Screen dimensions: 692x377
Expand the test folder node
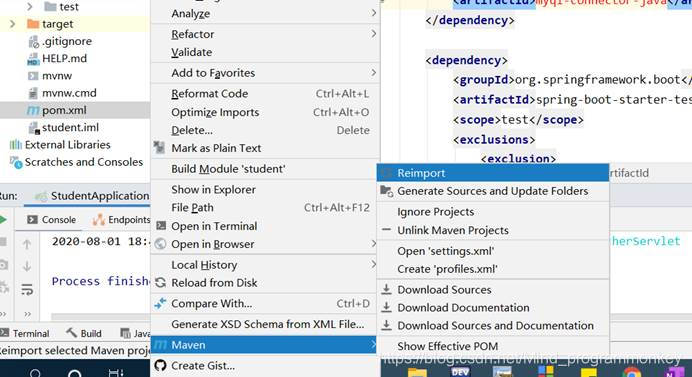click(x=30, y=7)
